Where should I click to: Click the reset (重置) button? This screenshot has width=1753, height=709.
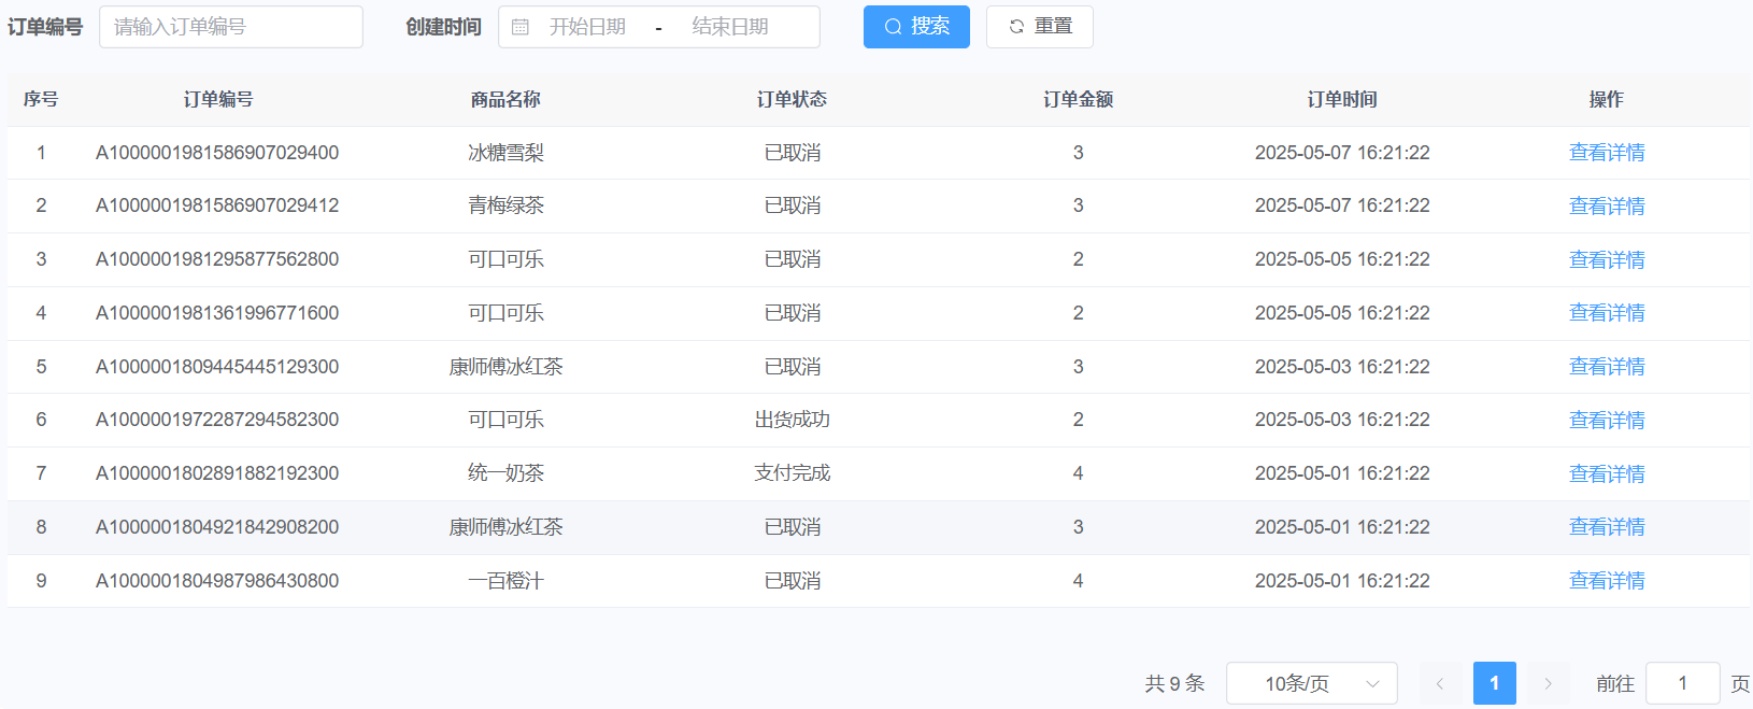(1039, 27)
